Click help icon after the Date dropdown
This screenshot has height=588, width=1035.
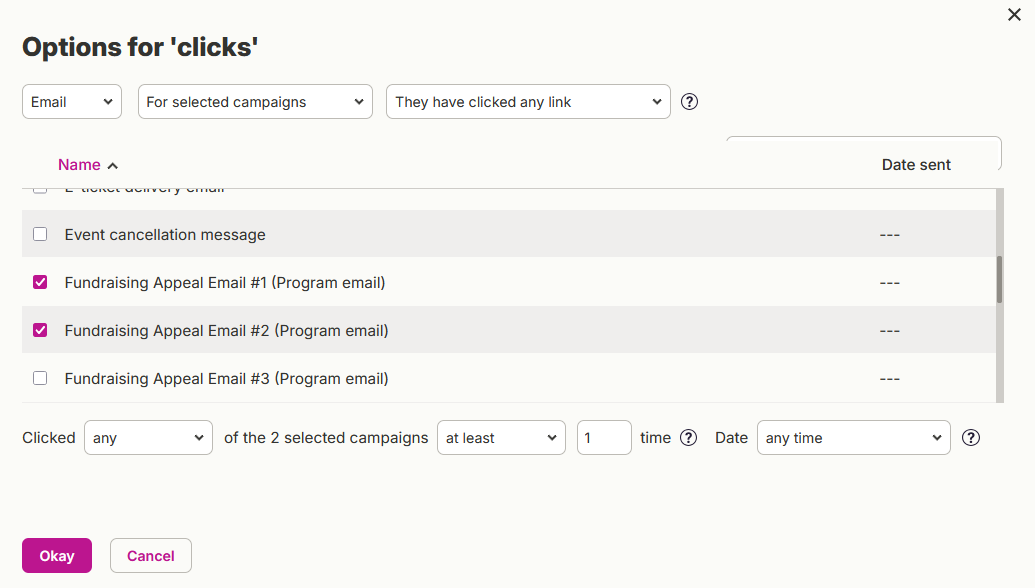click(x=970, y=438)
